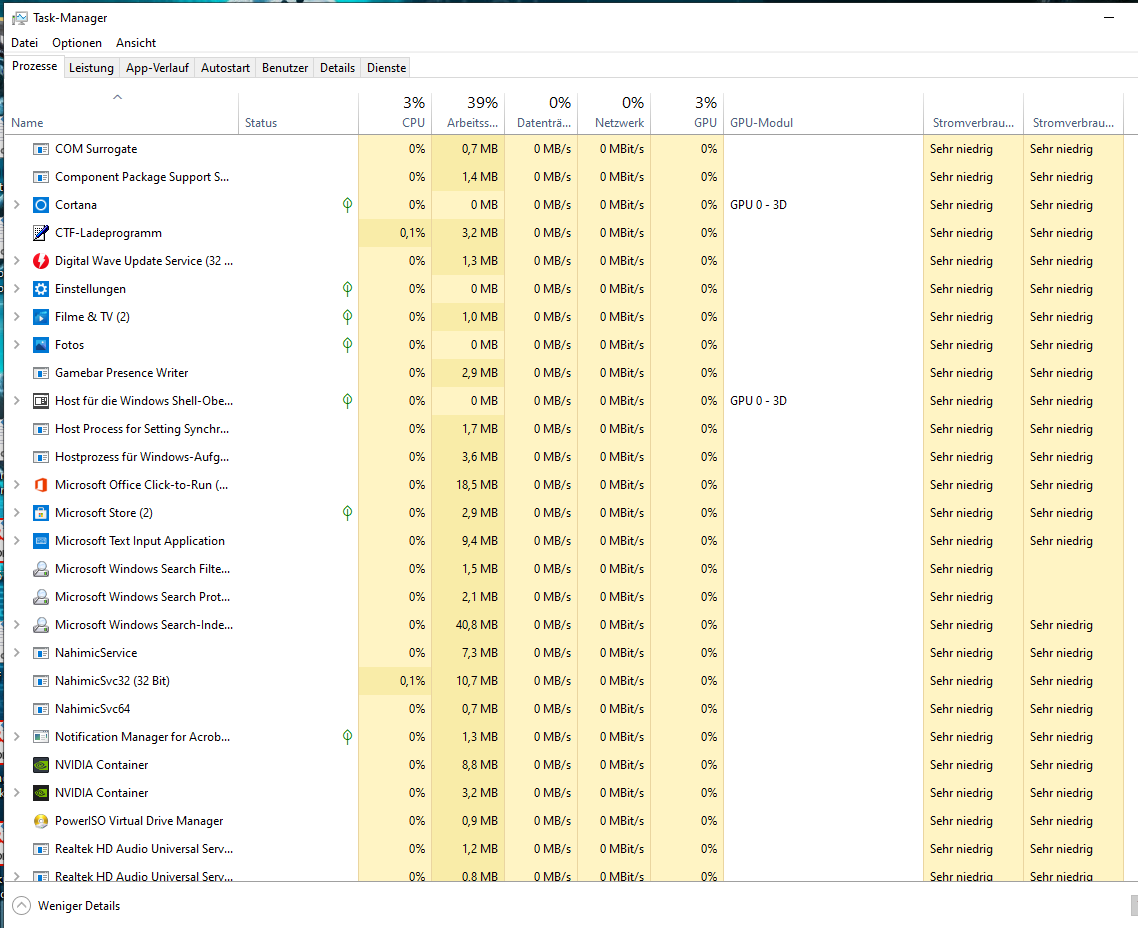The width and height of the screenshot is (1138, 928).
Task: Expand the Einstellungen process group
Action: pyautogui.click(x=16, y=289)
